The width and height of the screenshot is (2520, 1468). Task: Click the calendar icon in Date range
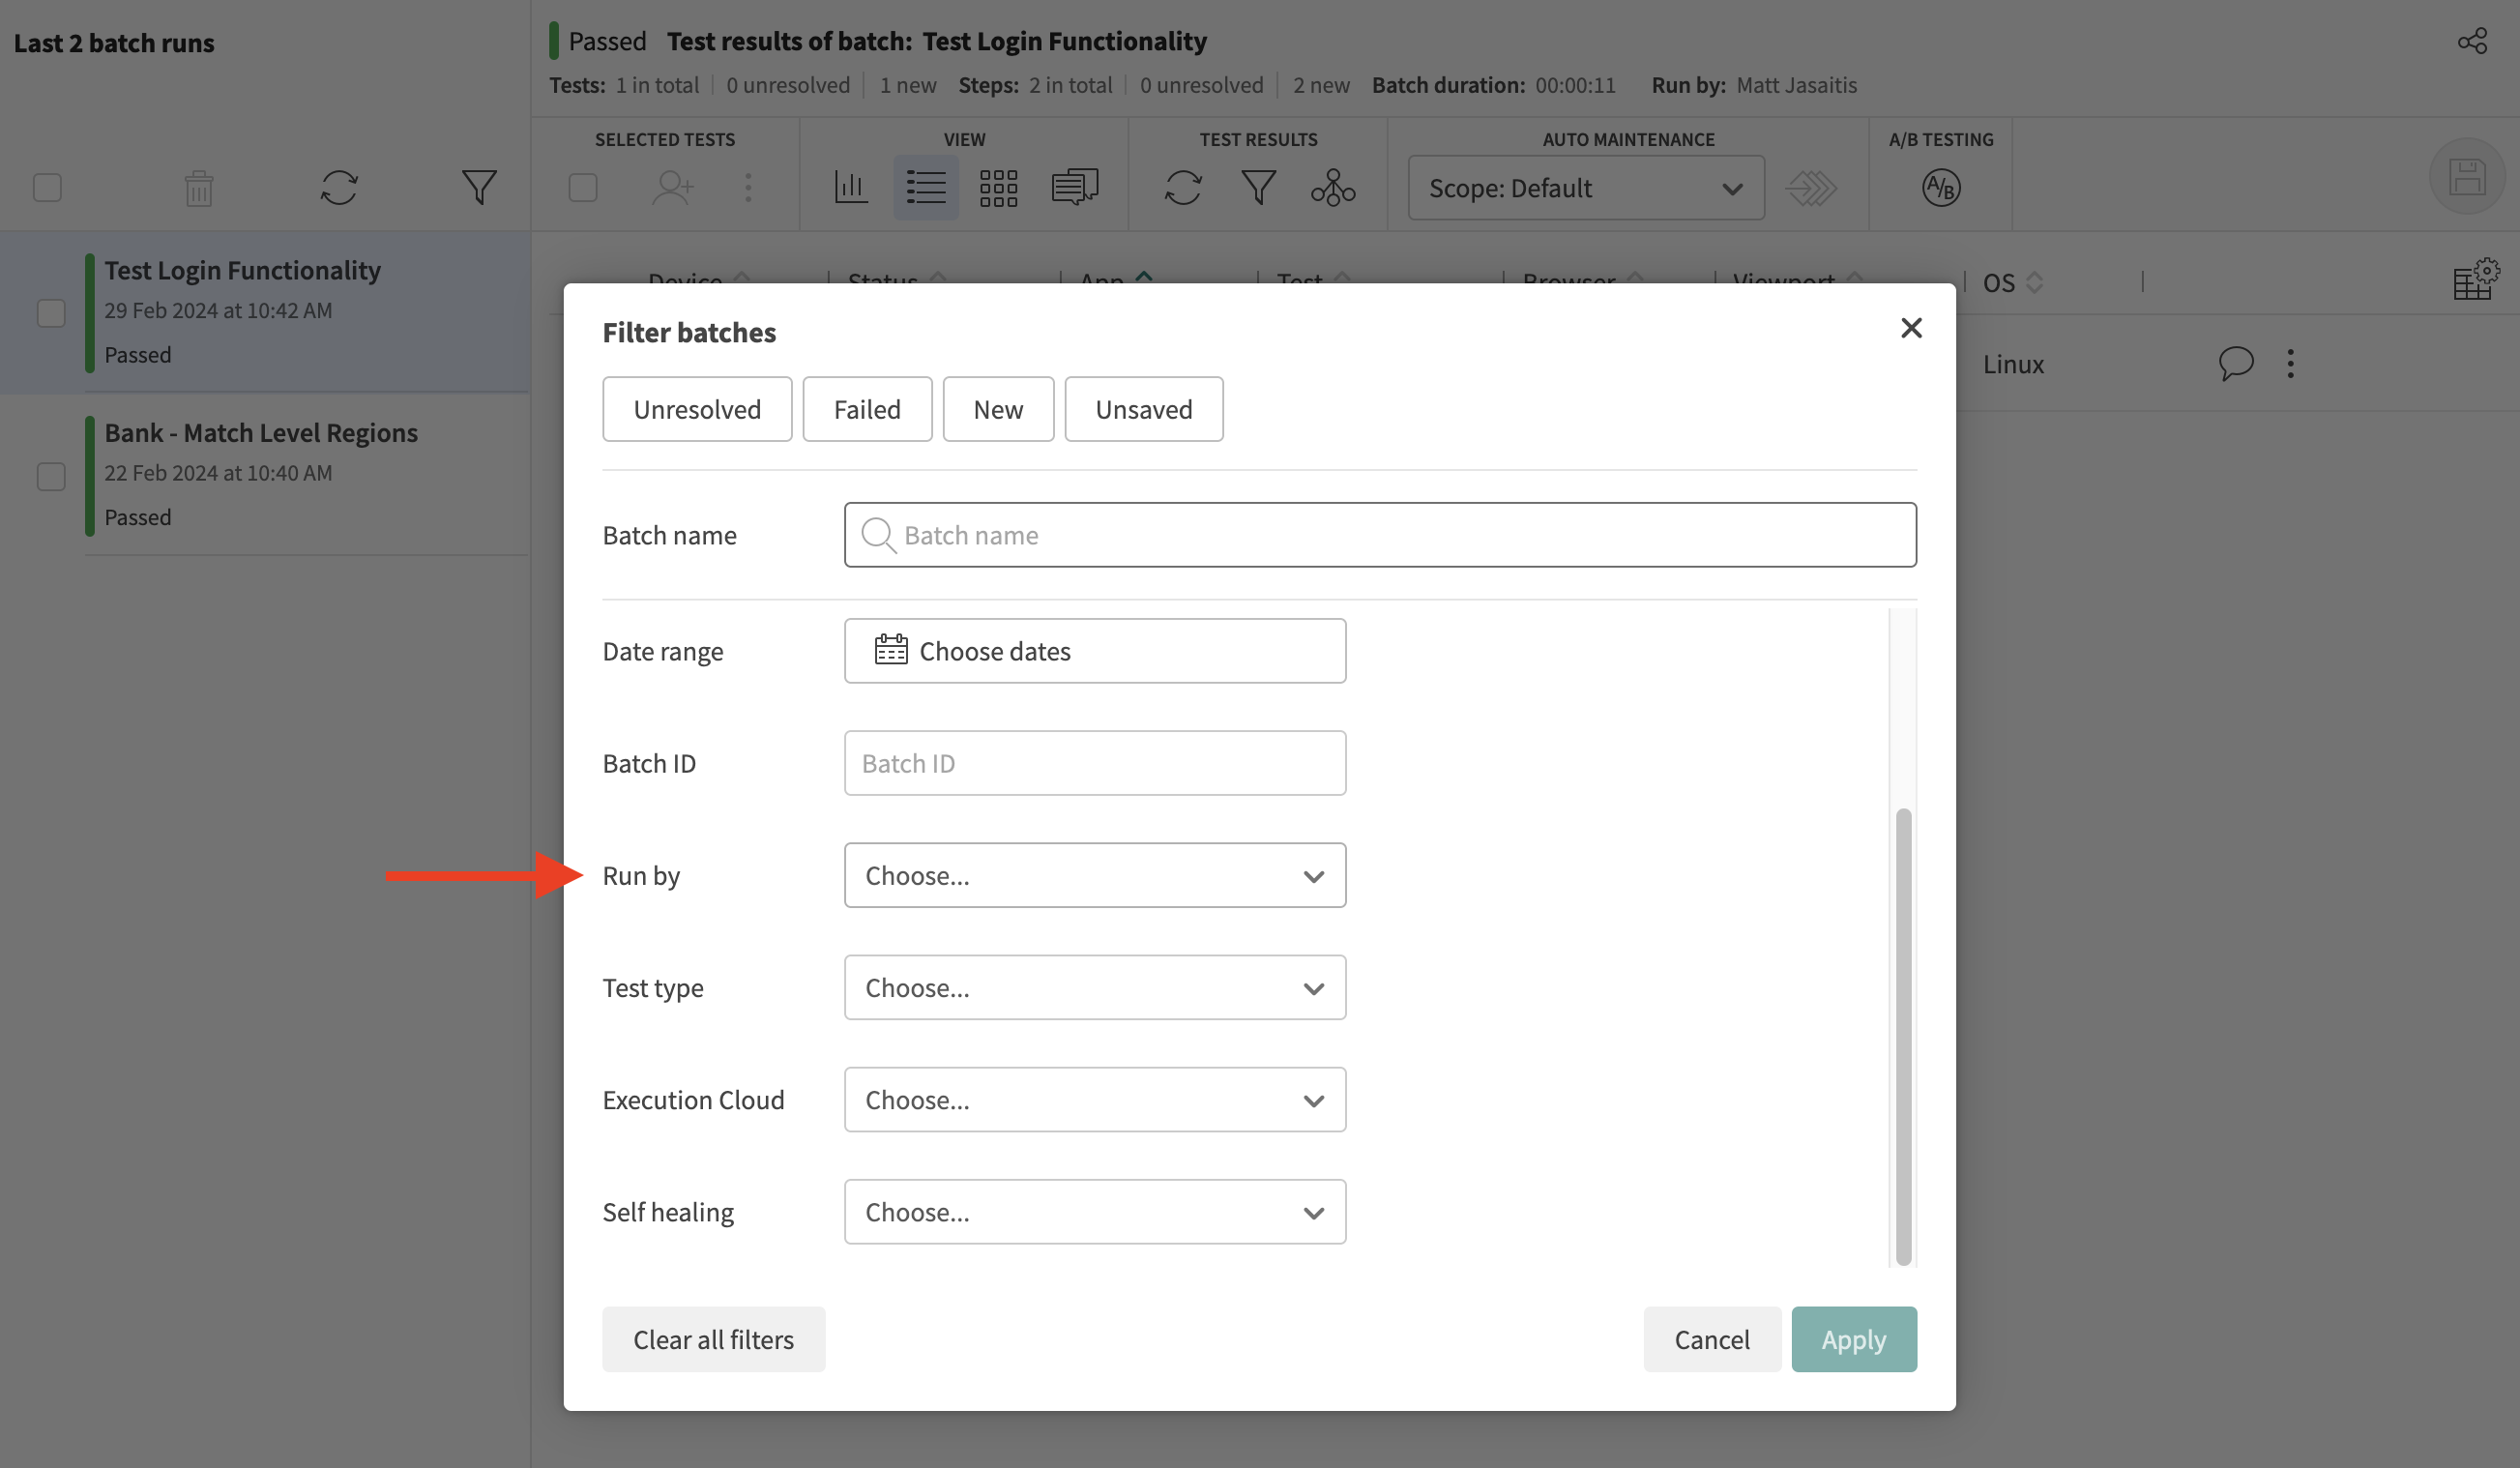890,651
